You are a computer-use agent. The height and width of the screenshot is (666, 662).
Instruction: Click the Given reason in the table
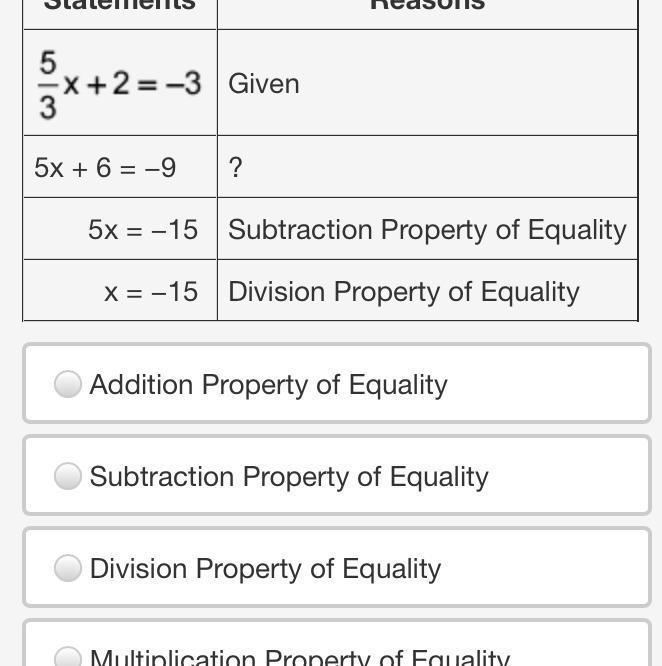tap(264, 84)
